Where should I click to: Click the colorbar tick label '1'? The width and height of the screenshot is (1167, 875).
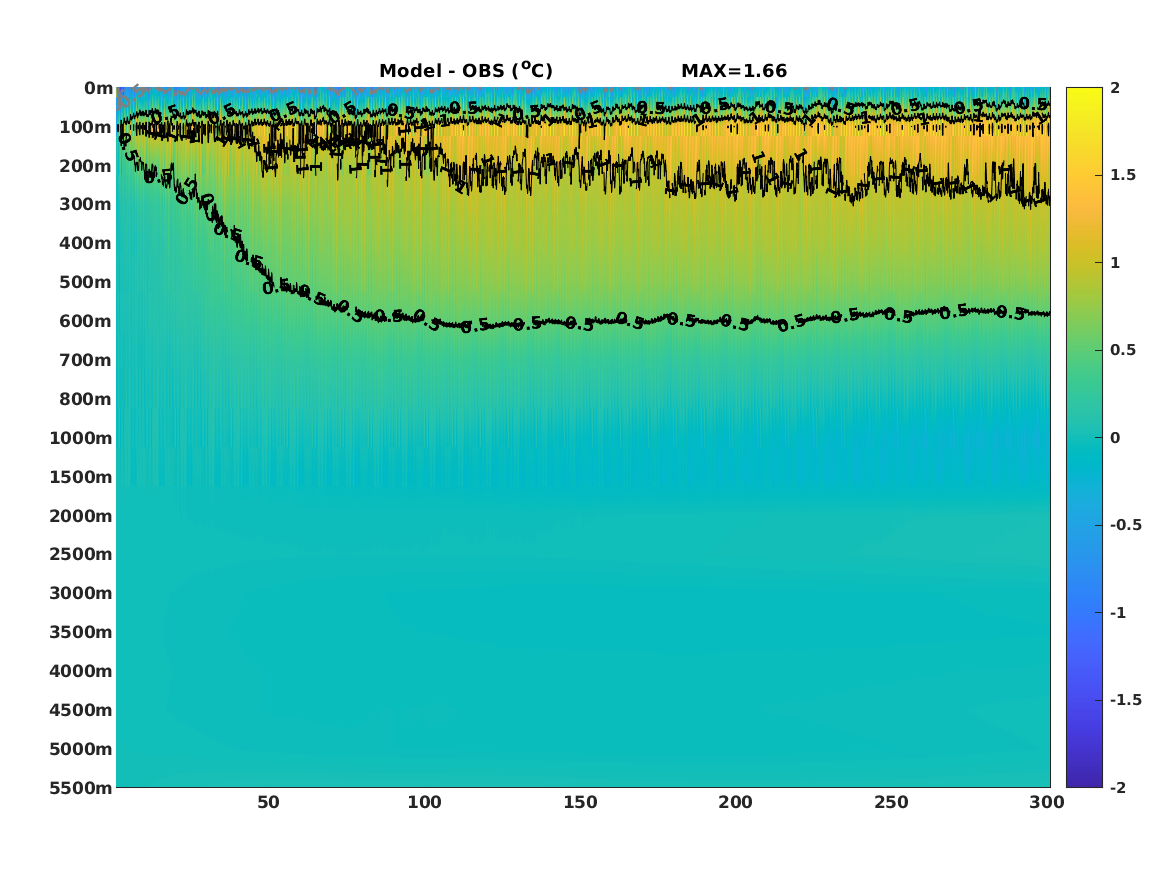click(x=1115, y=263)
